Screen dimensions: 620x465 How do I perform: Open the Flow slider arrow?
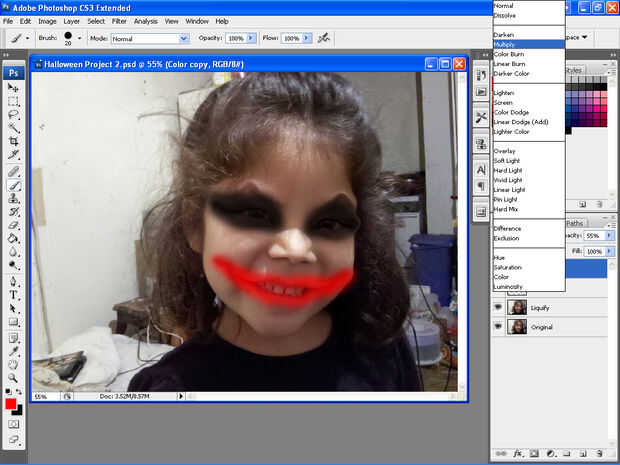click(307, 38)
